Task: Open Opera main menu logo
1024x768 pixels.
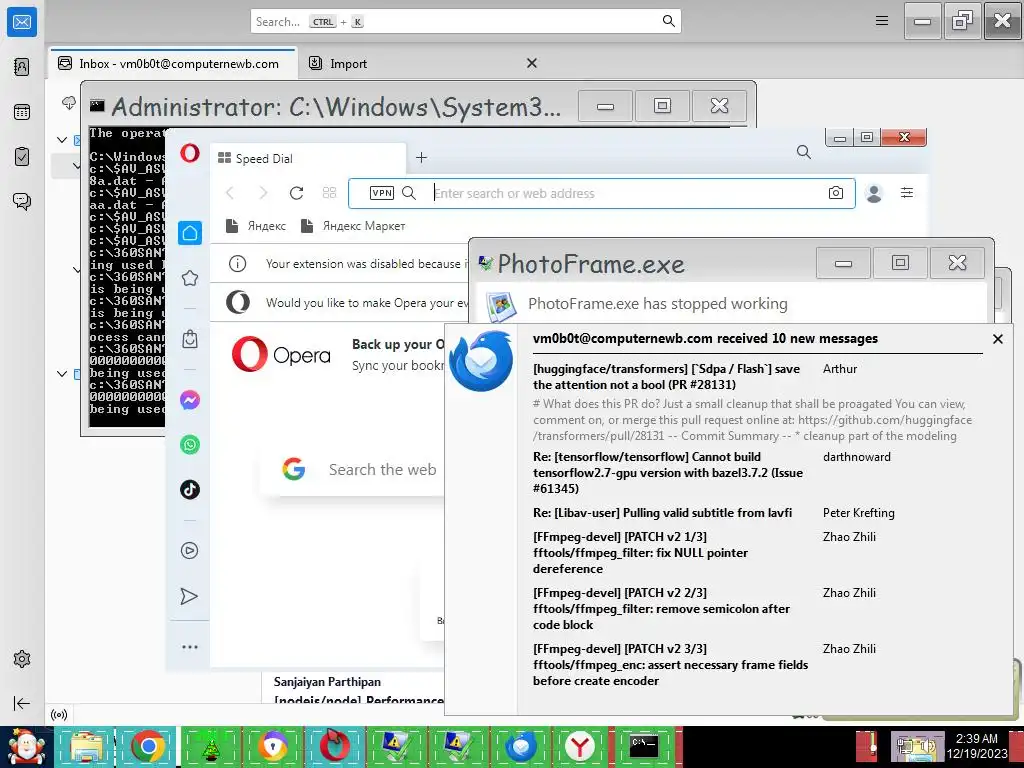Action: point(190,153)
